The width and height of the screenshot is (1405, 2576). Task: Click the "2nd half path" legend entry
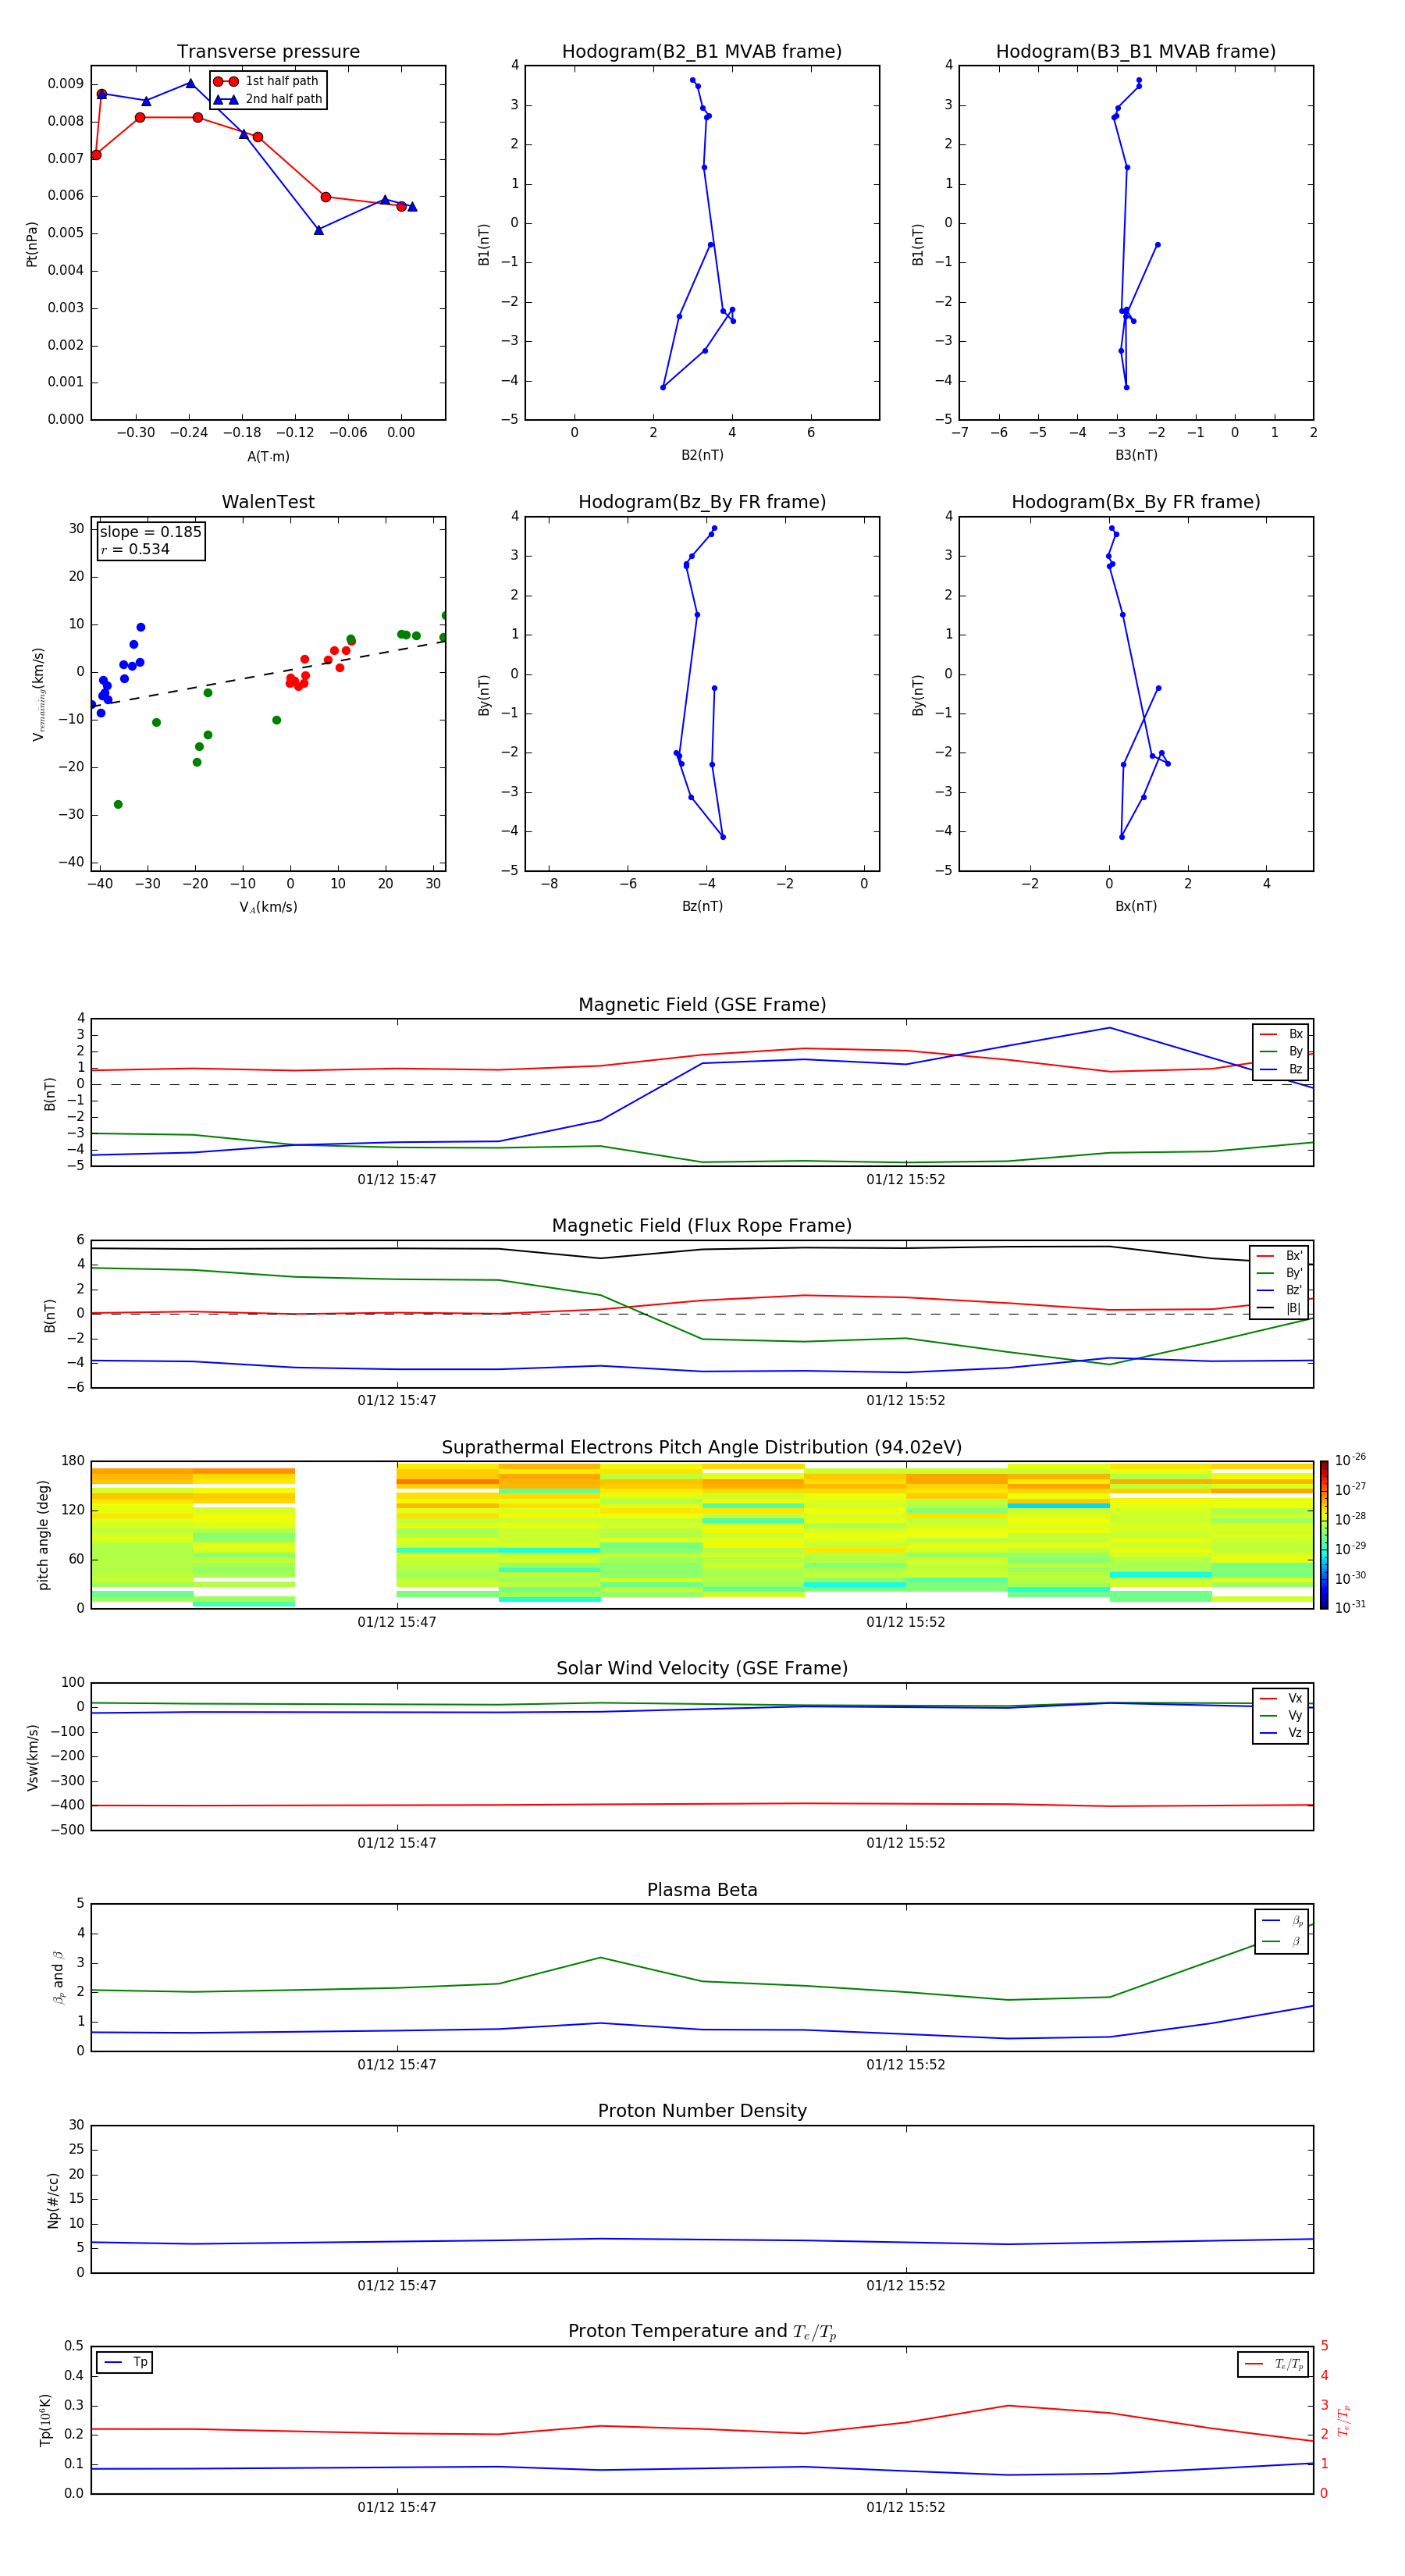(x=268, y=99)
